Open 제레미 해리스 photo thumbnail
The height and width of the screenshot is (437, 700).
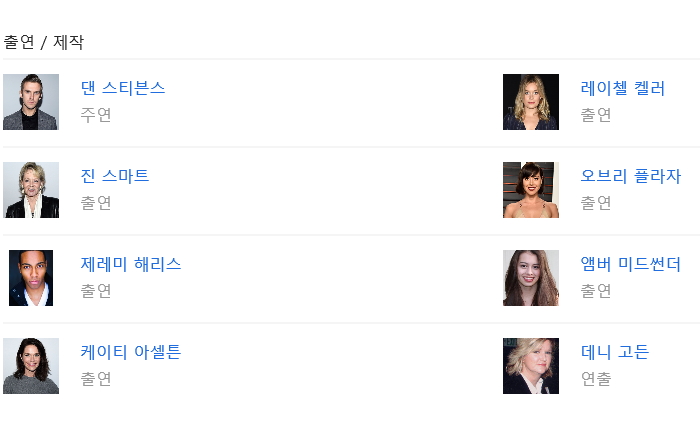point(31,278)
